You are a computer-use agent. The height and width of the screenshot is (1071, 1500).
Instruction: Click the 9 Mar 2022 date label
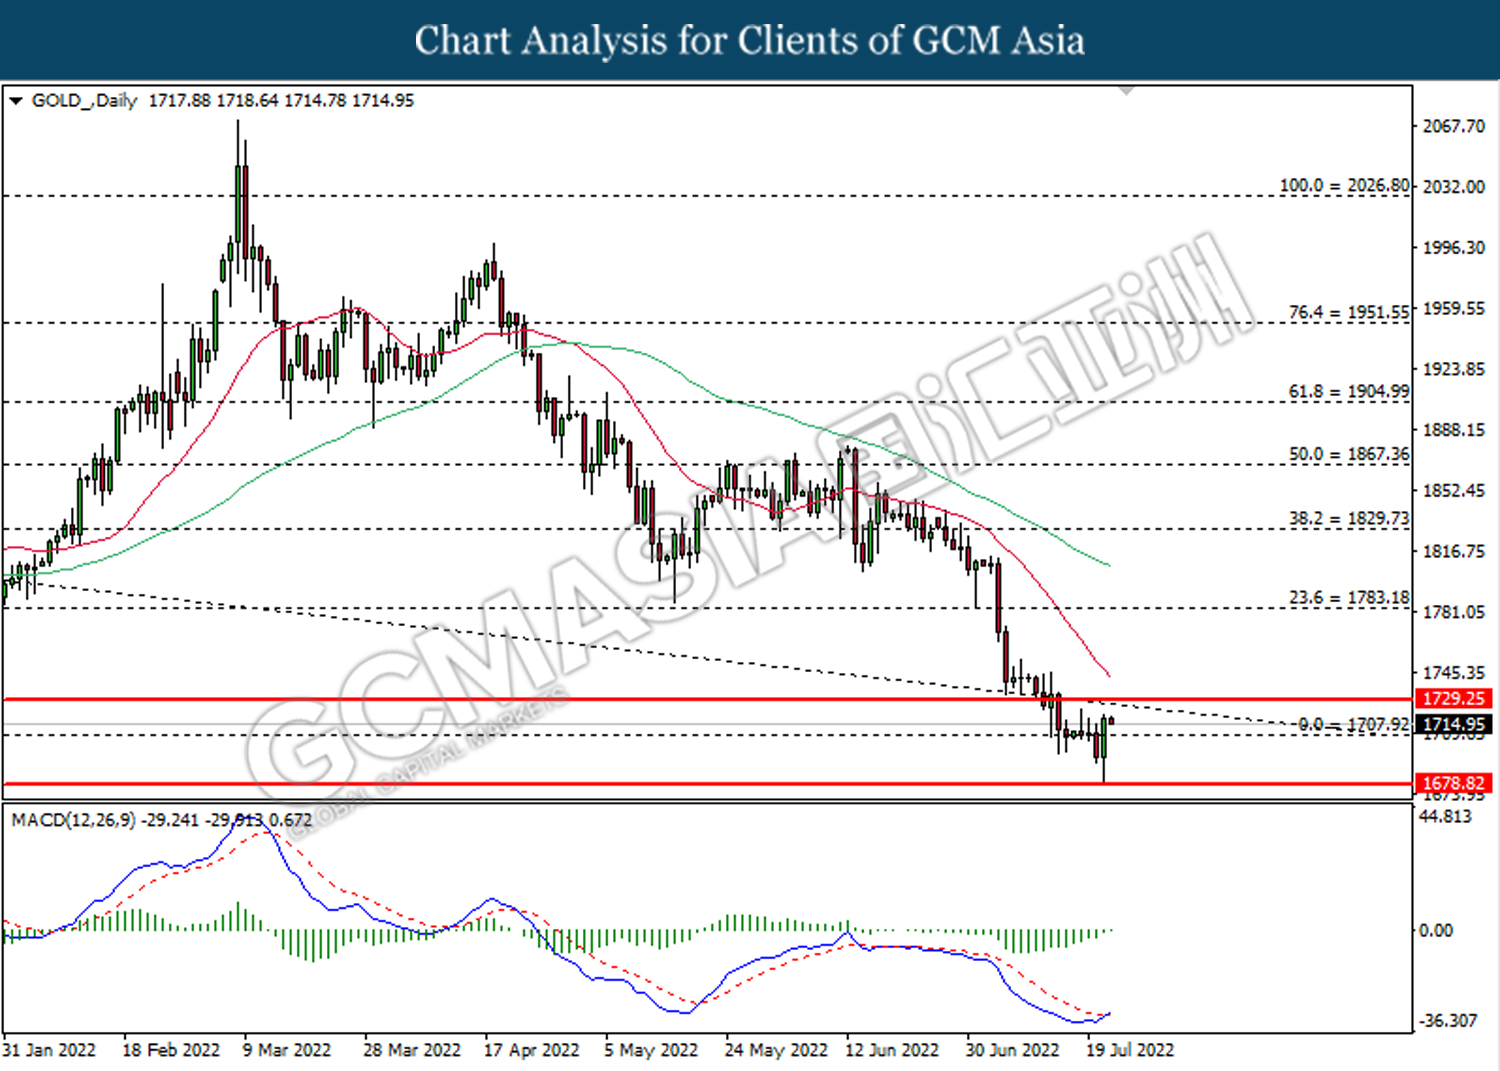click(x=287, y=1050)
